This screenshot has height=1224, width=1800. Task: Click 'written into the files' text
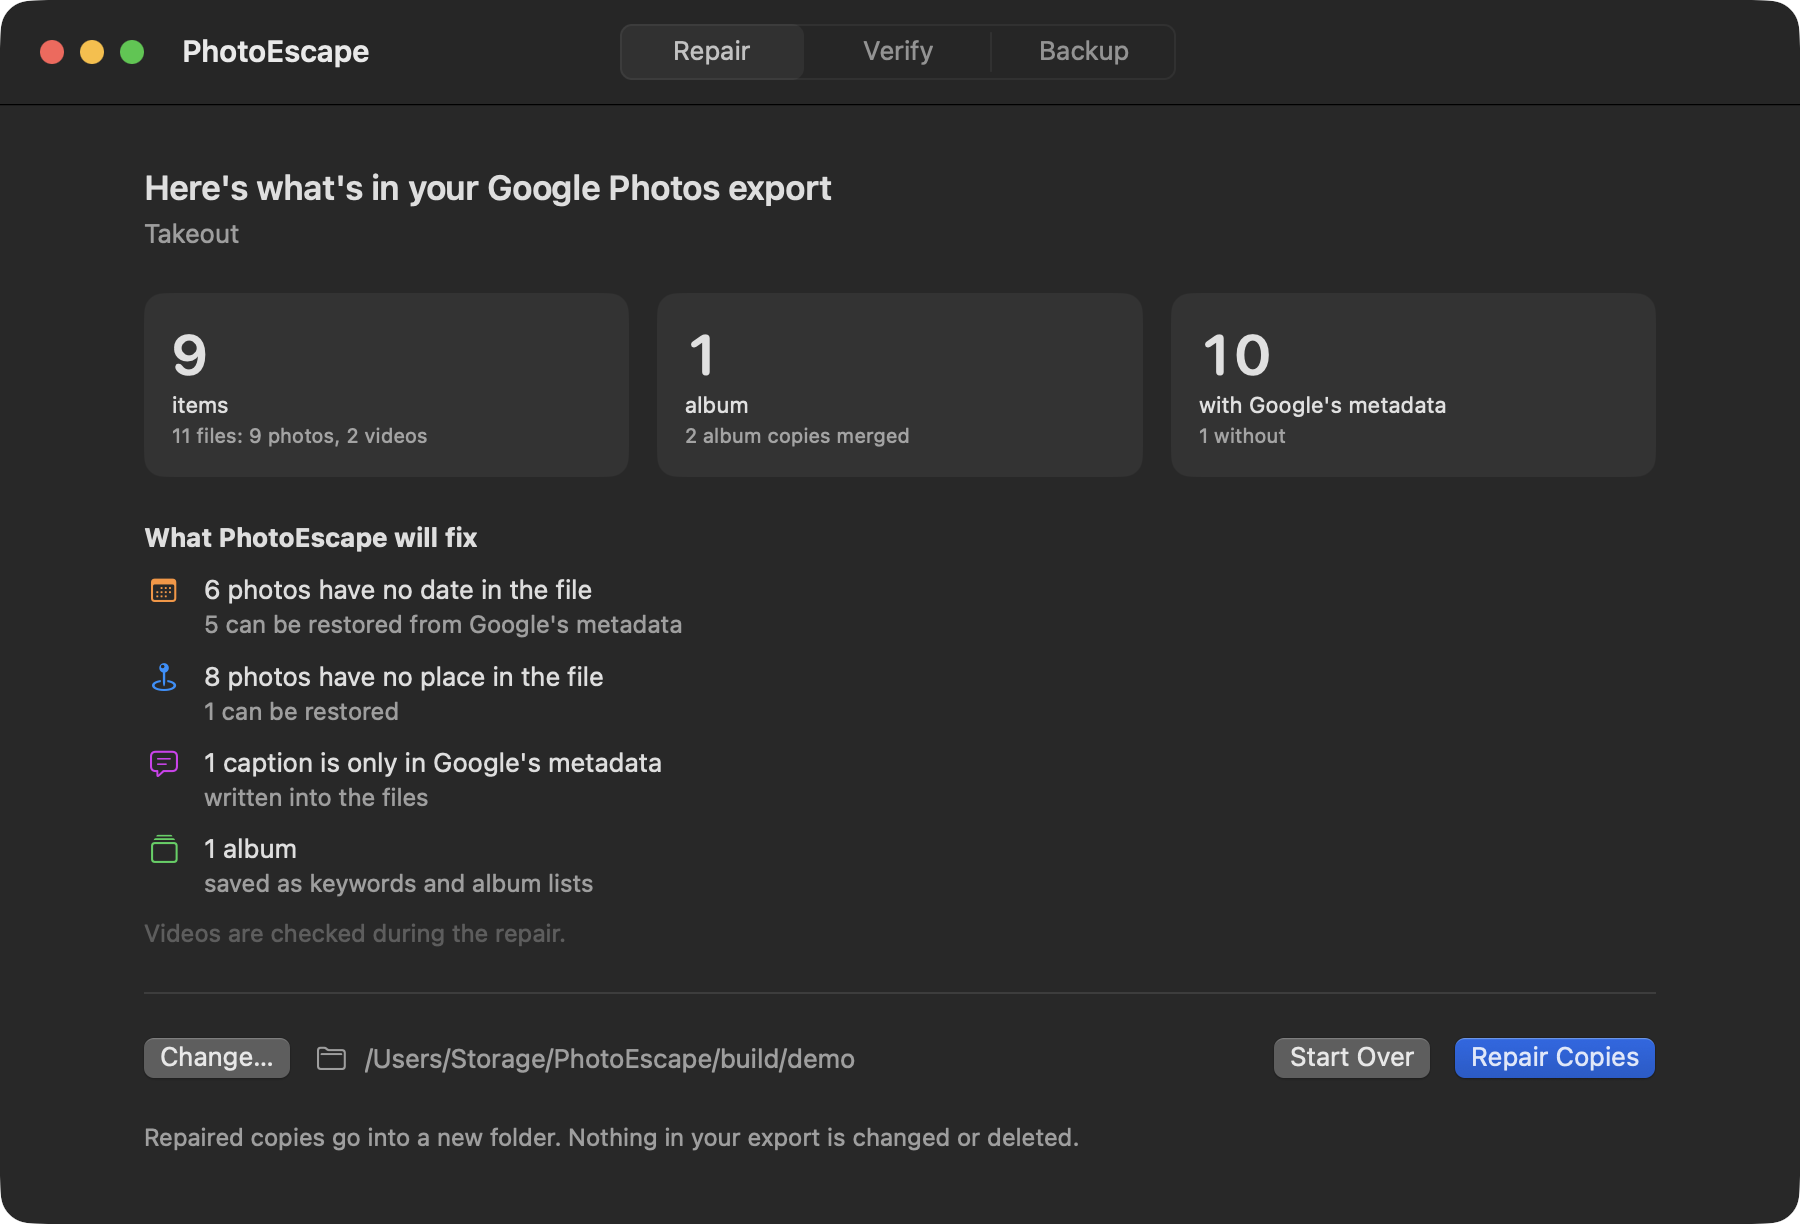316,798
